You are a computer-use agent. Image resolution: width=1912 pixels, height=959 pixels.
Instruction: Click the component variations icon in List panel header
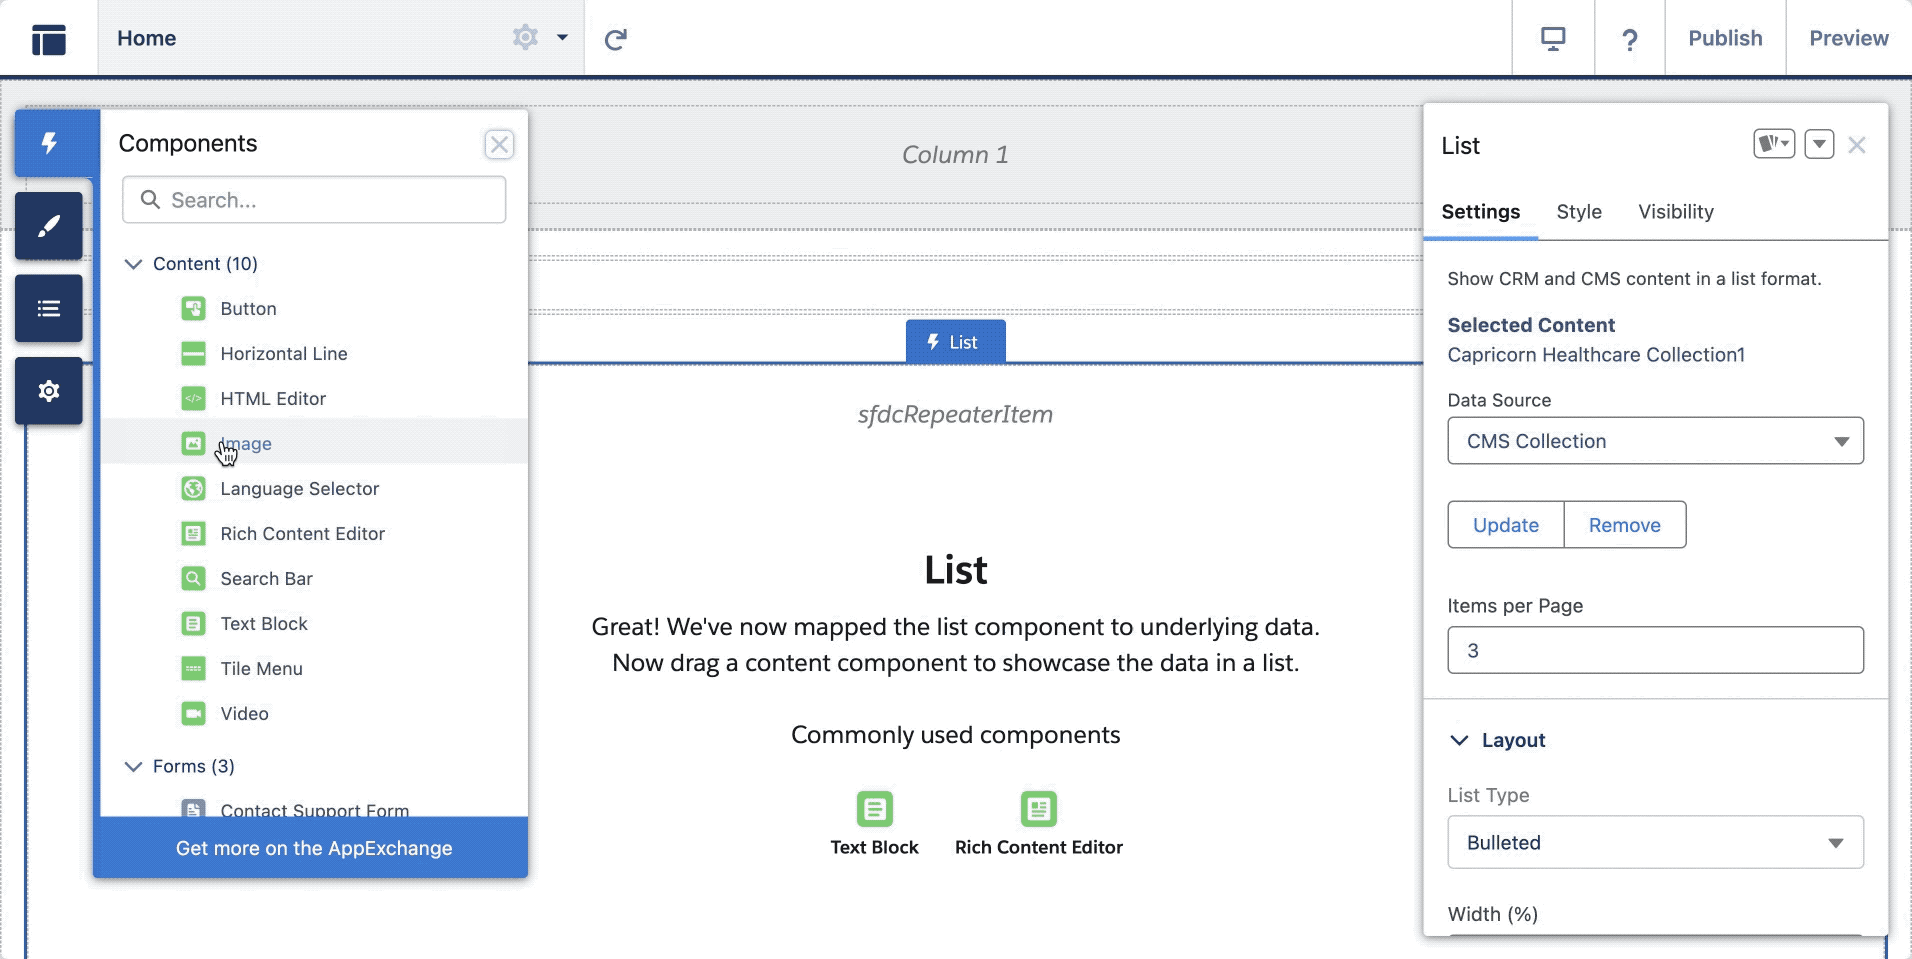click(1775, 144)
